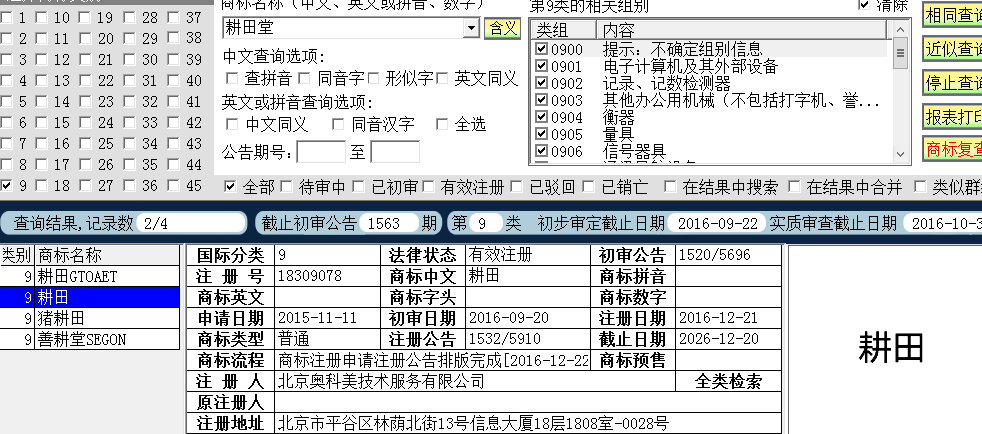Click the 类组 column header
This screenshot has height=434, width=982.
coord(564,29)
